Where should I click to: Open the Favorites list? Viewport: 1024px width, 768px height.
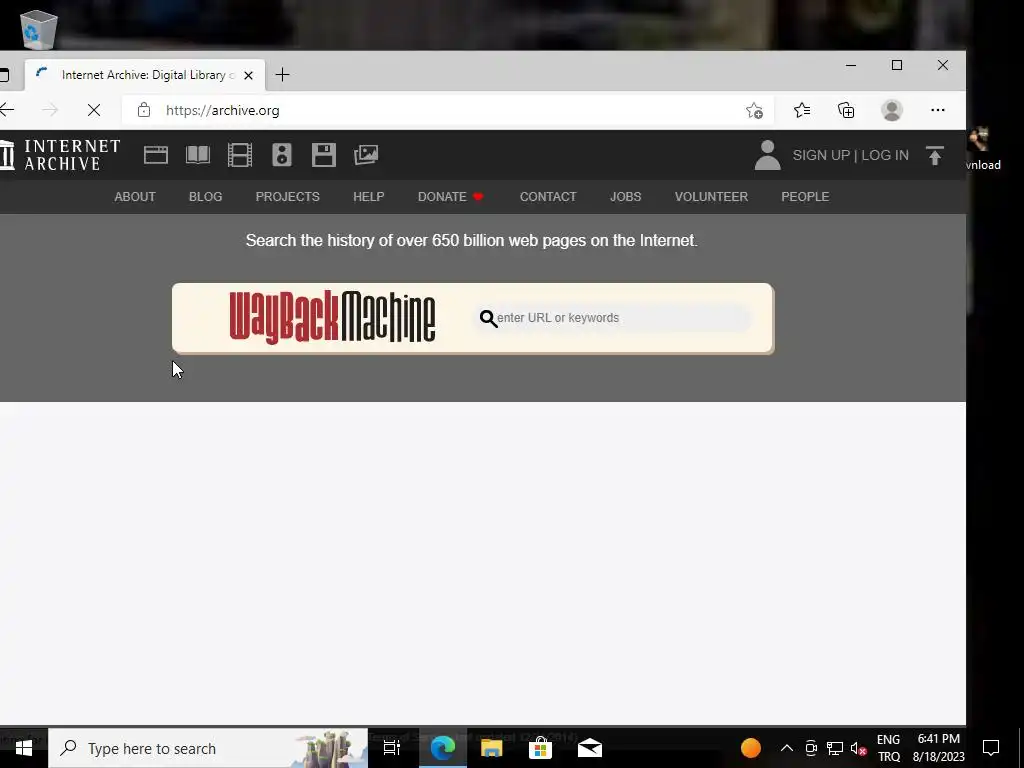click(802, 110)
